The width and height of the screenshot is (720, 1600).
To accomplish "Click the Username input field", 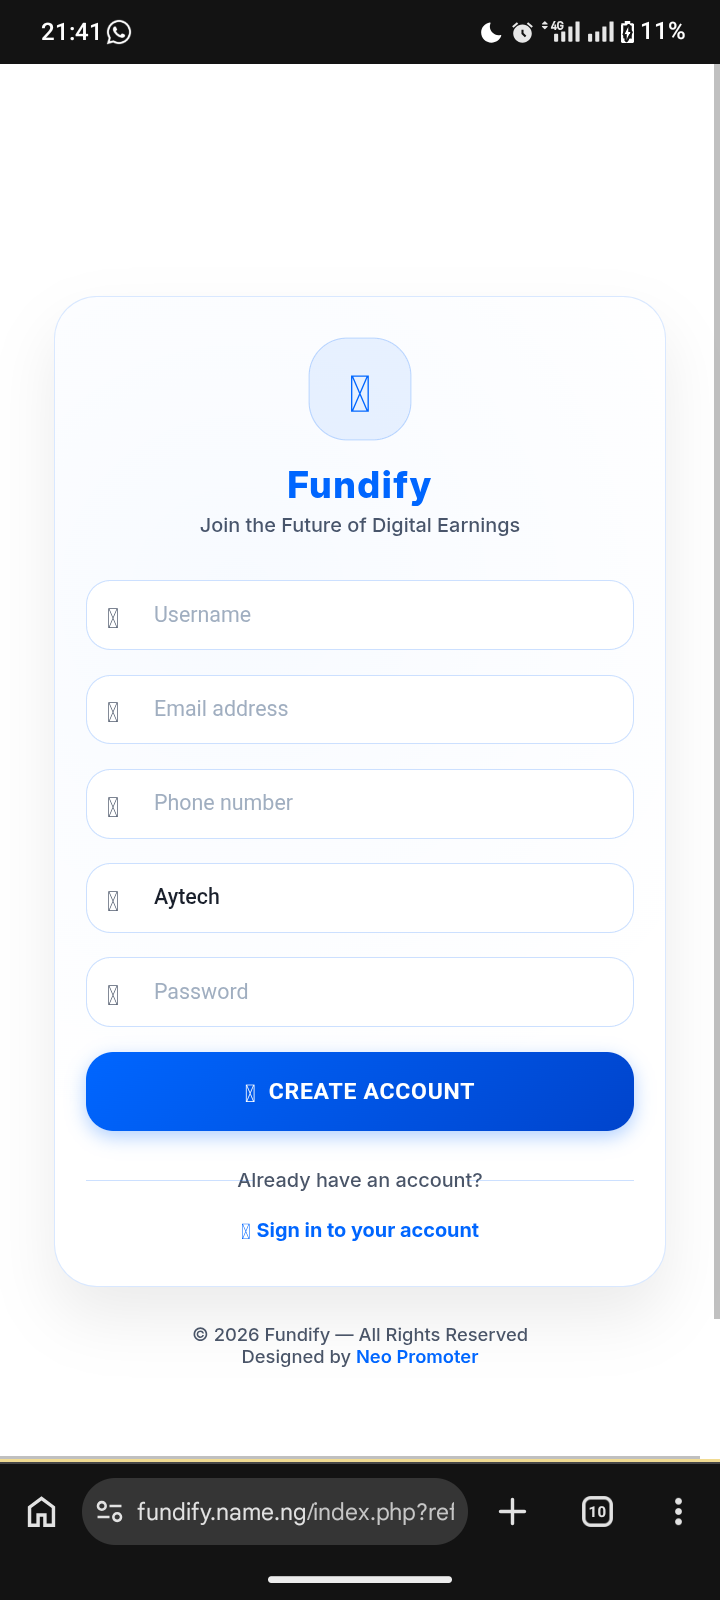I will (380, 615).
